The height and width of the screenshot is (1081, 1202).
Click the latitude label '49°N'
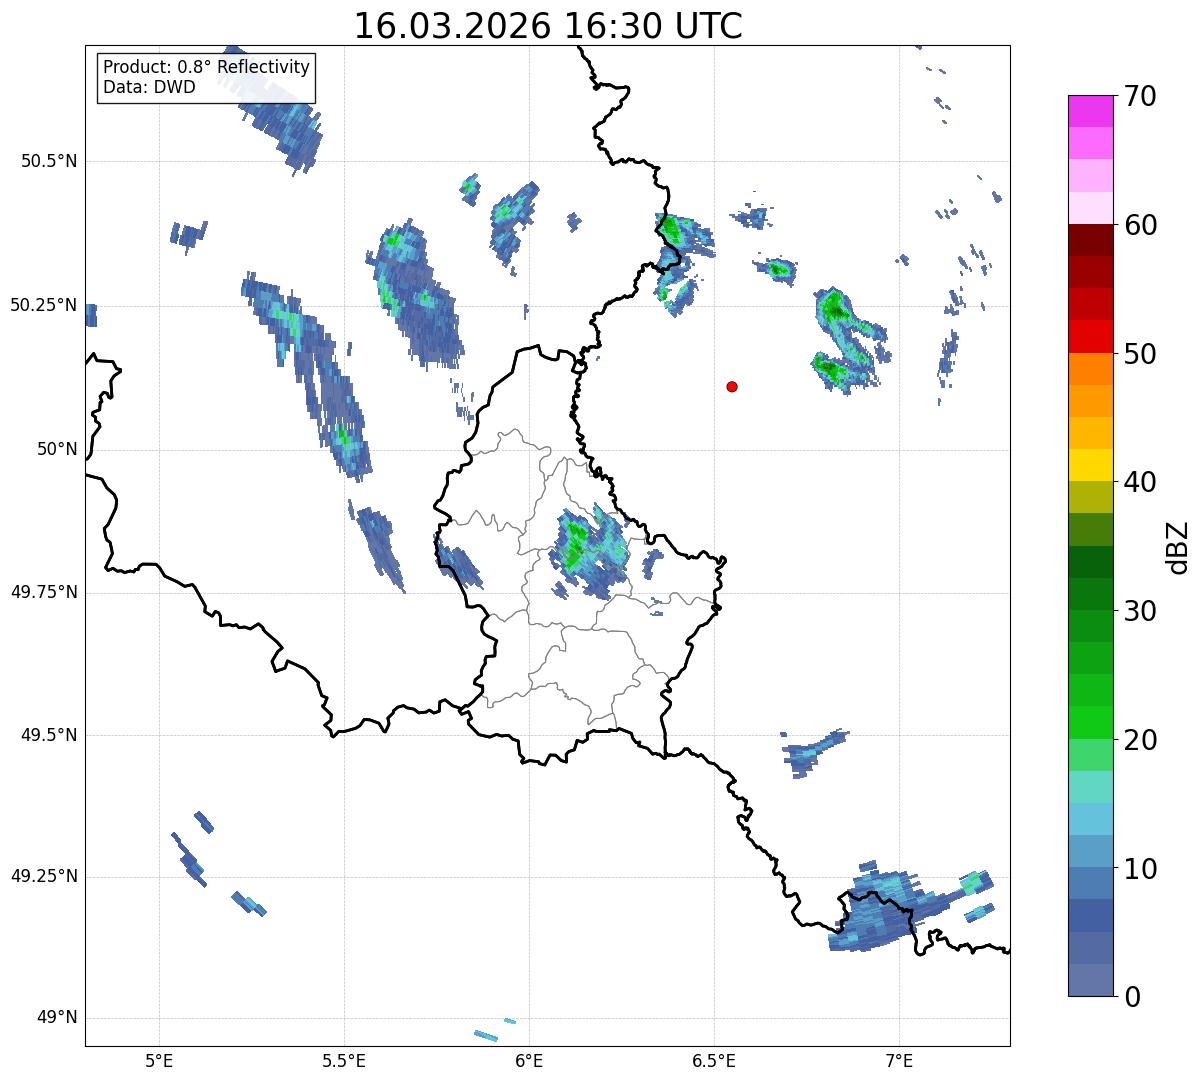pyautogui.click(x=57, y=1017)
